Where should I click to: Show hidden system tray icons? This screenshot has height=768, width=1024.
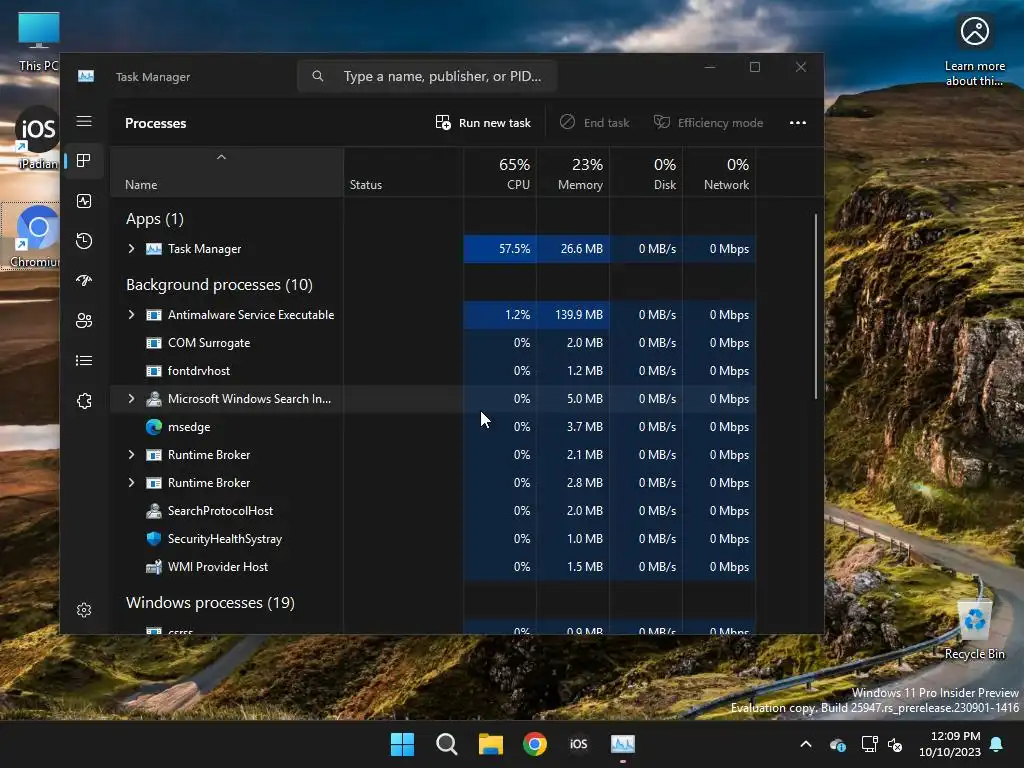click(806, 744)
